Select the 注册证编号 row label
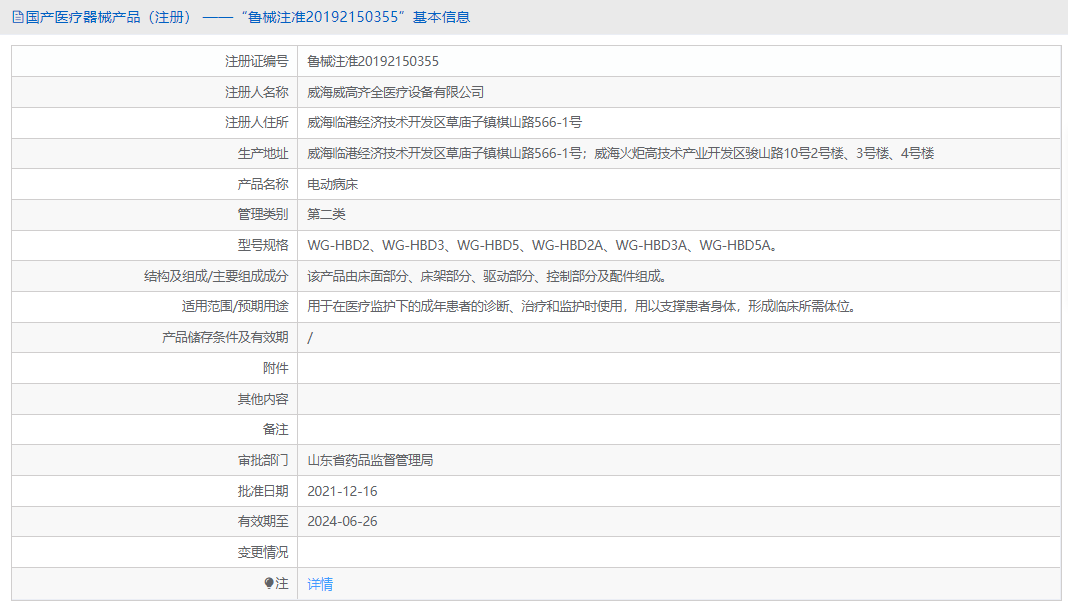This screenshot has width=1068, height=607. pyautogui.click(x=257, y=61)
